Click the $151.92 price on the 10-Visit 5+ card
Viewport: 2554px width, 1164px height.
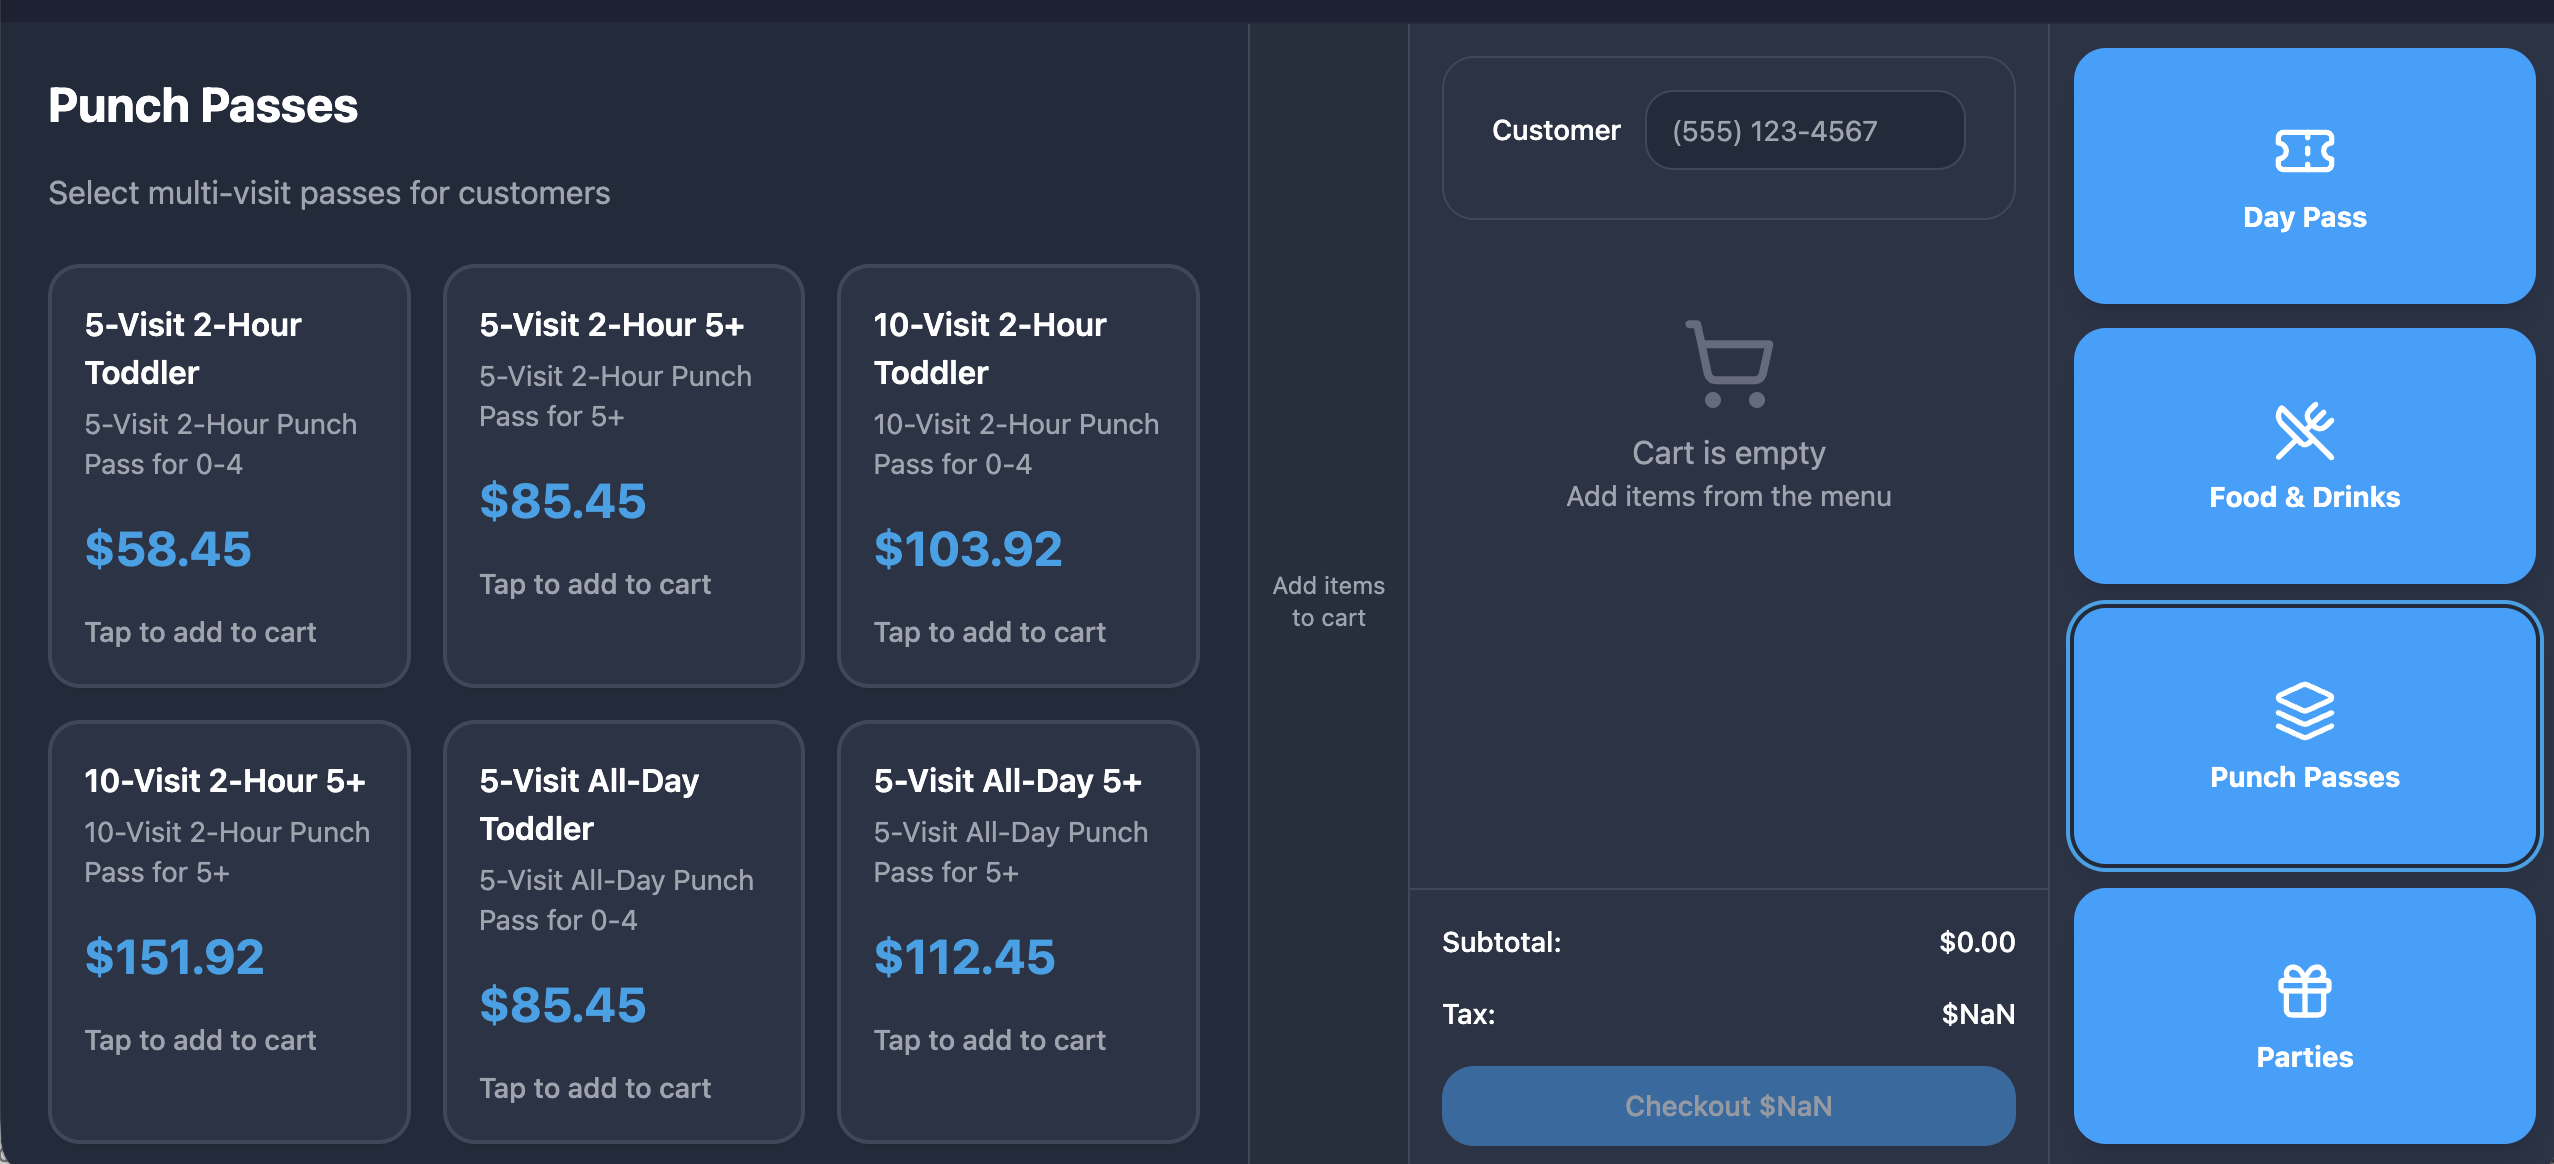tap(174, 957)
